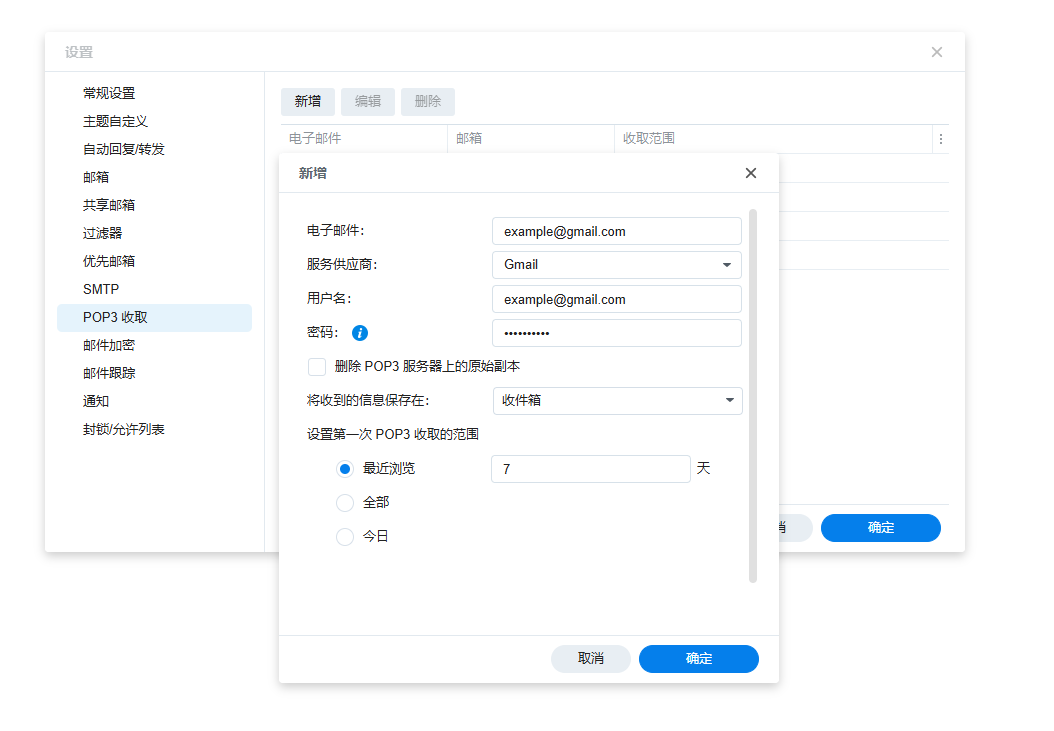
Task: Choose the 最近浏览 radio option
Action: pos(345,469)
